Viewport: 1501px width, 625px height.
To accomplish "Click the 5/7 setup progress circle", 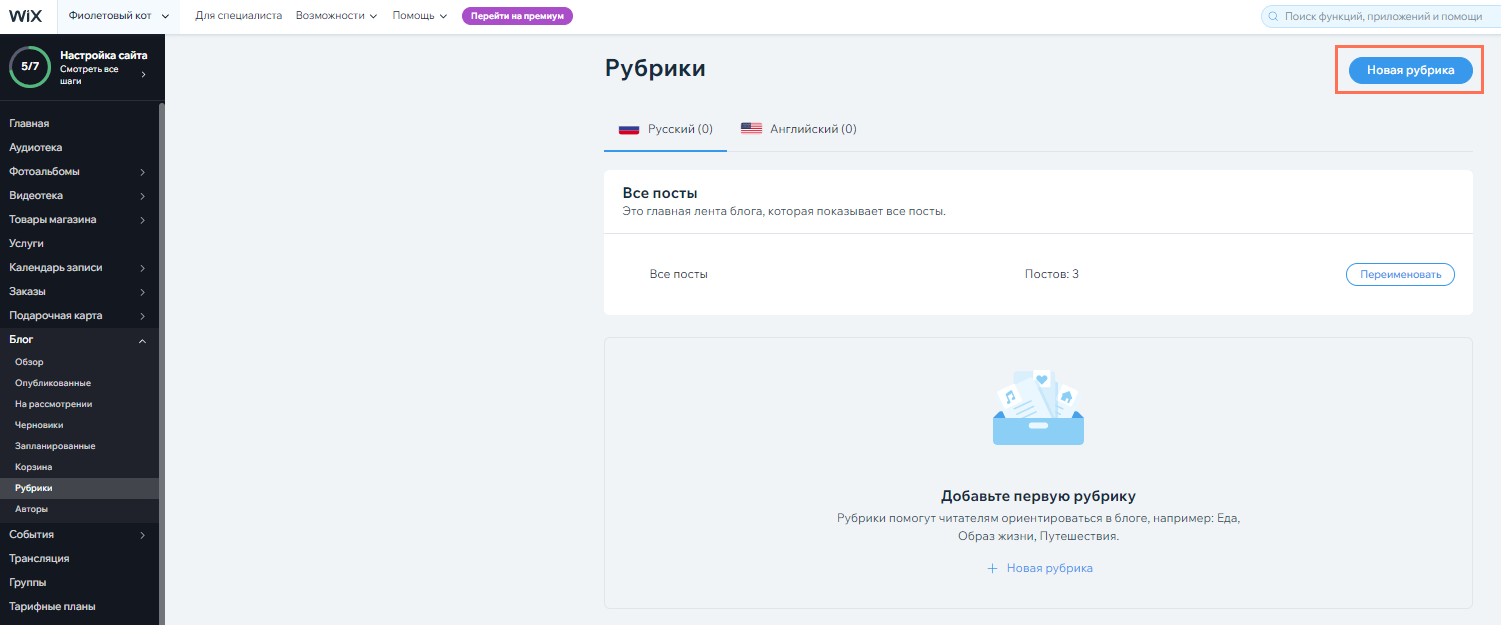I will [x=30, y=67].
